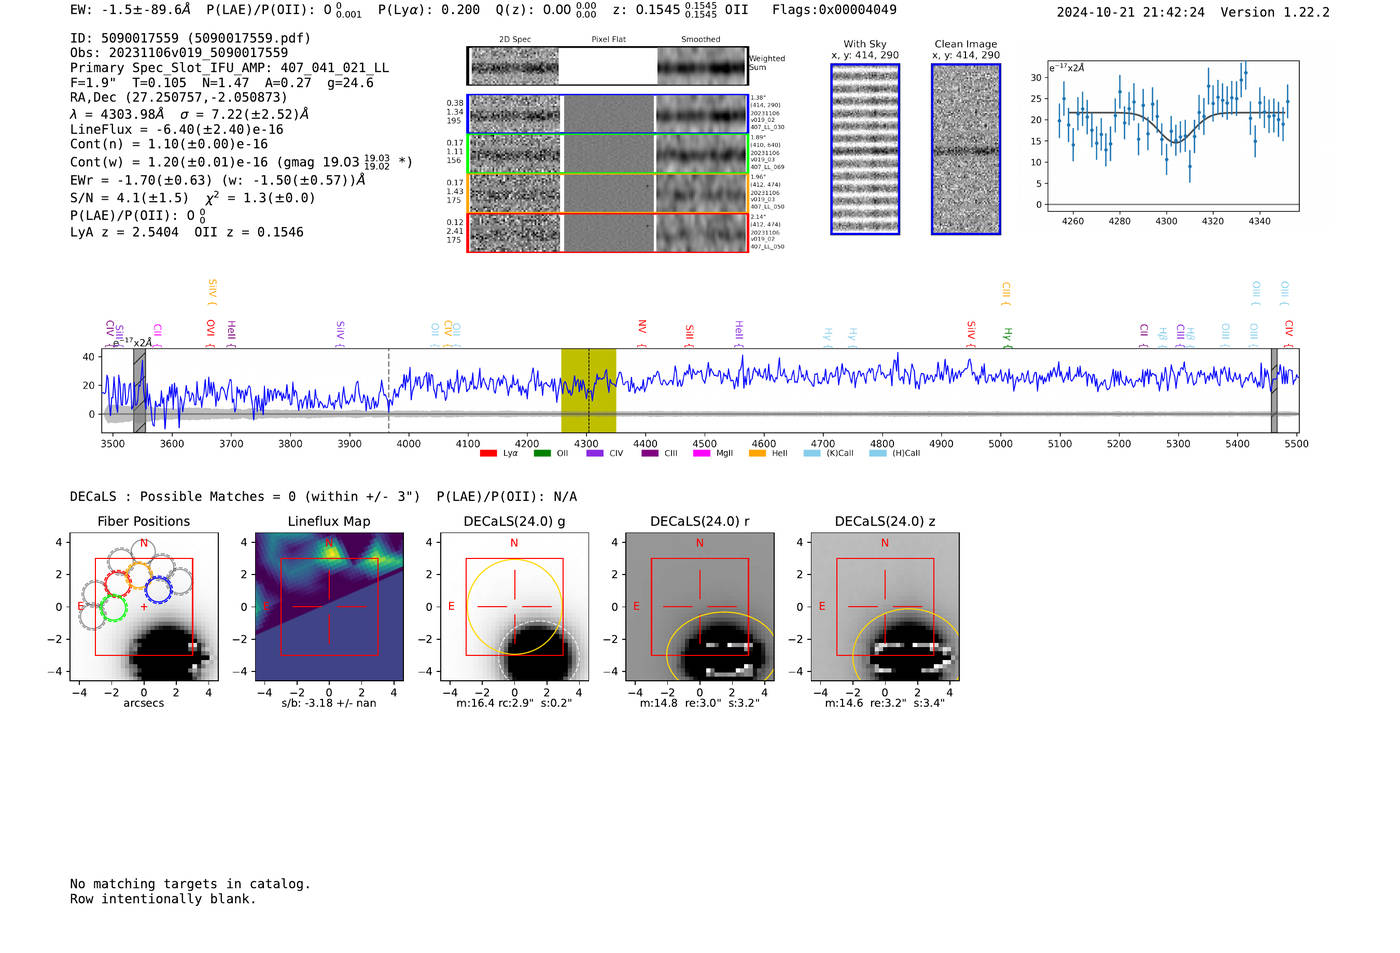Open the With Sky cutout image
Viewport: 1400px width, 953px height.
(865, 149)
